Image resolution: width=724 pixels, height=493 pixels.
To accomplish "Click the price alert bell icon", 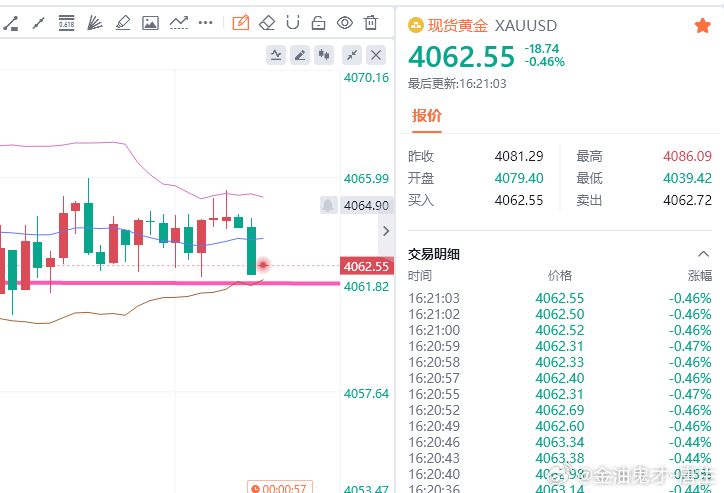I will point(328,205).
